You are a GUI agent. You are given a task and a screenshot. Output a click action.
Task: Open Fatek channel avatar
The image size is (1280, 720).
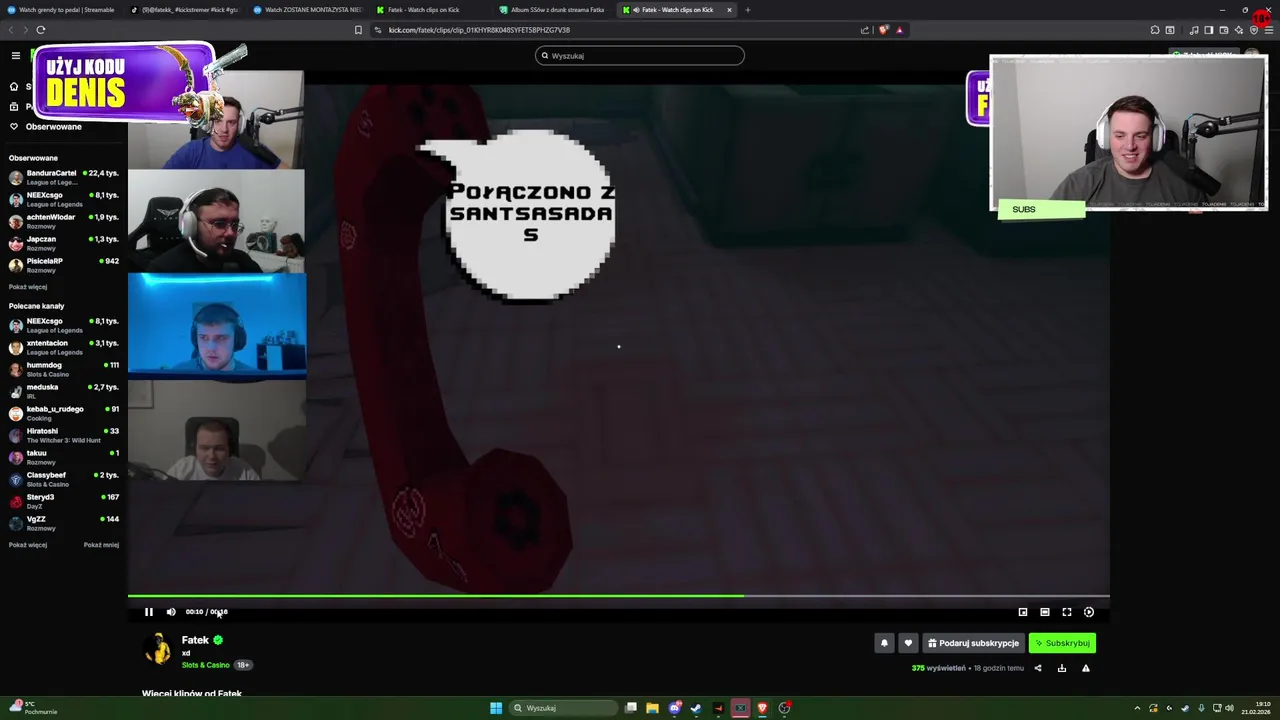click(157, 649)
